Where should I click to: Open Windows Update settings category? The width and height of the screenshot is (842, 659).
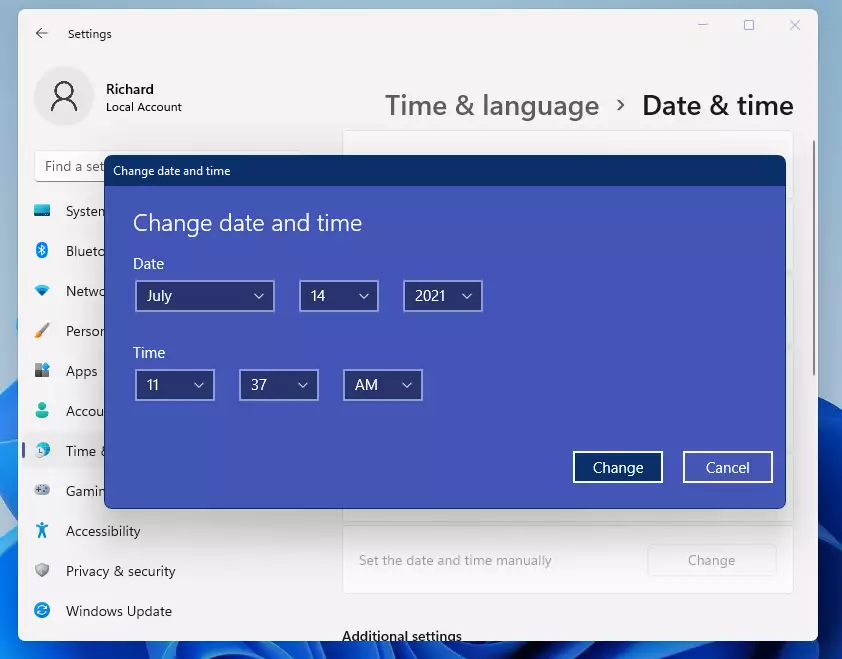[119, 611]
